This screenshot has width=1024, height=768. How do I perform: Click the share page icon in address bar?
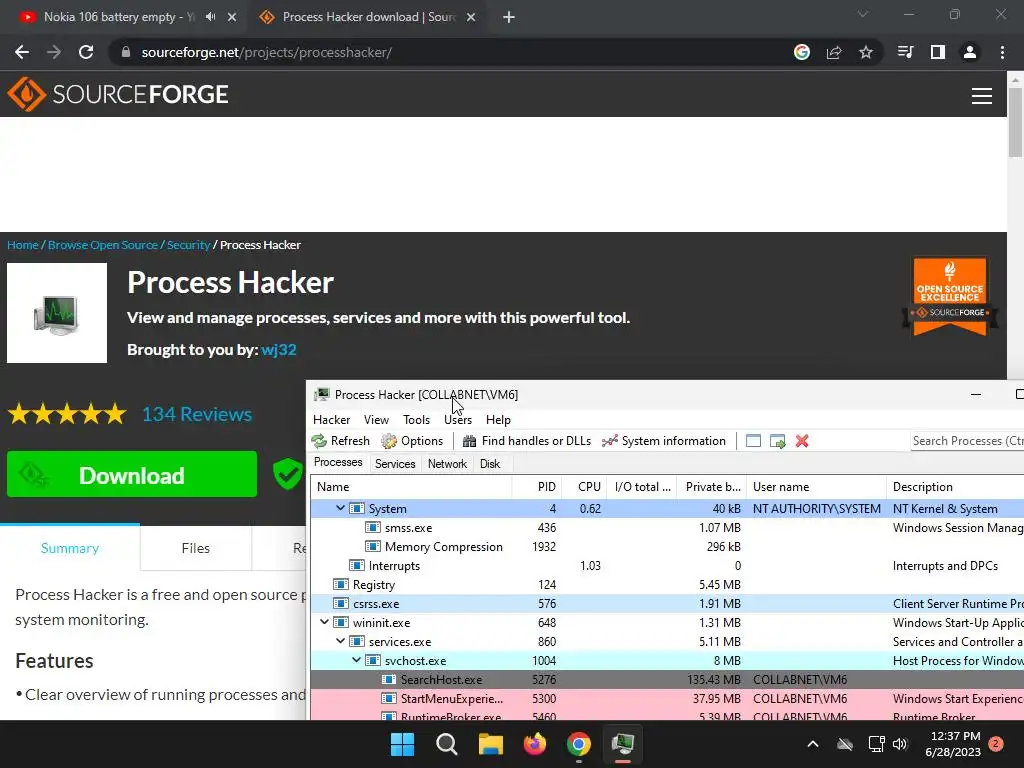click(834, 52)
